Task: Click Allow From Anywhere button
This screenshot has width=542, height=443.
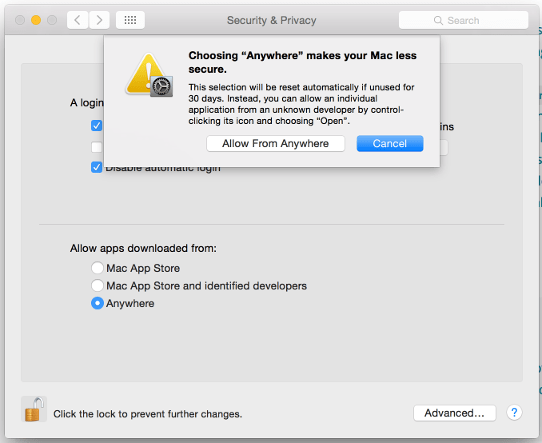Action: click(x=275, y=143)
